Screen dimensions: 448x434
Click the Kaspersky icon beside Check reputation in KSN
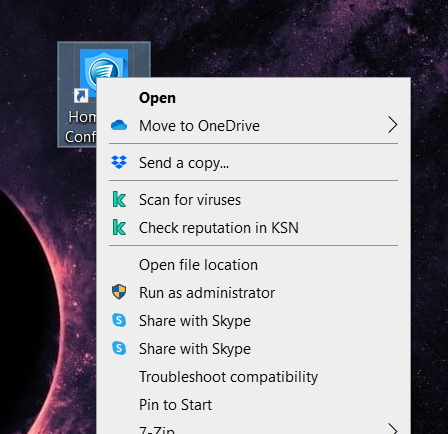point(119,227)
